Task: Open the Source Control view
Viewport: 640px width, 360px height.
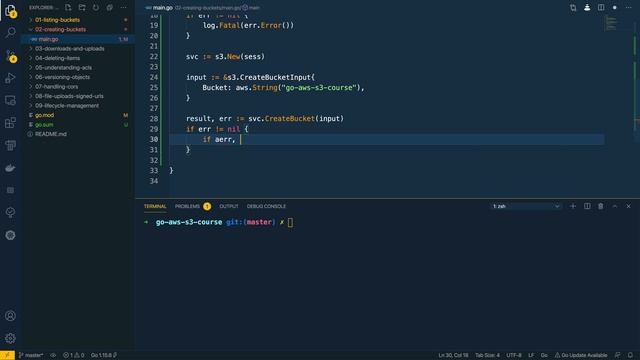Action: click(10, 55)
